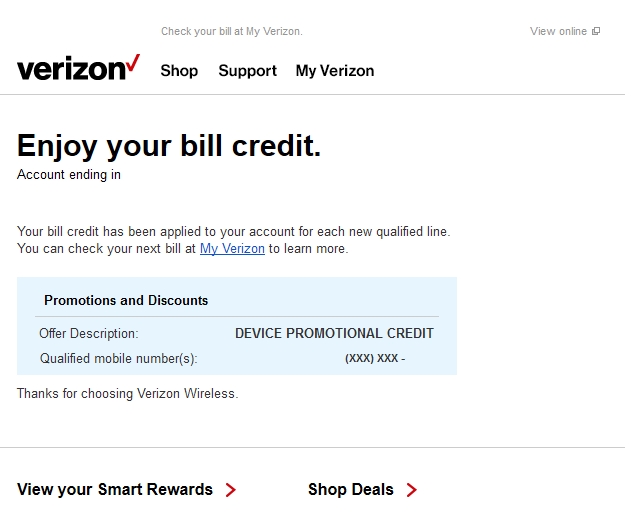Click the red chevron after Shop Deals
This screenshot has width=637, height=526.
tap(412, 490)
